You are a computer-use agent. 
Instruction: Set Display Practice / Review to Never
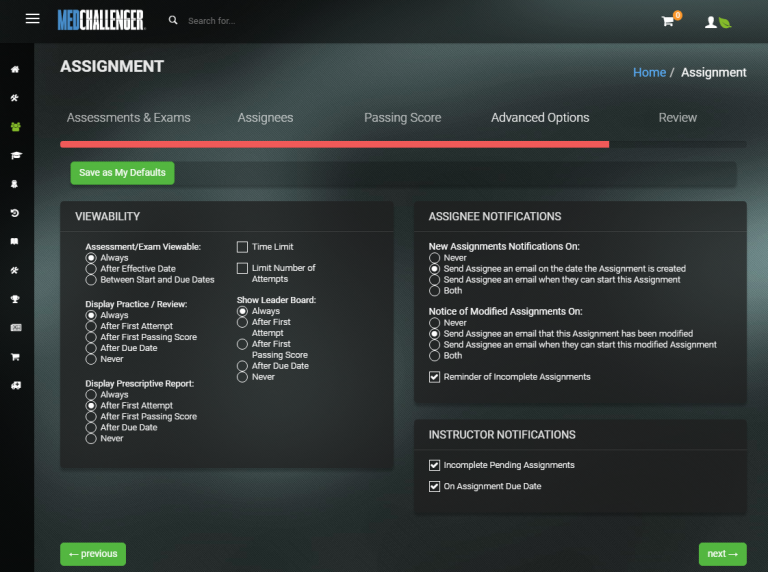click(91, 359)
